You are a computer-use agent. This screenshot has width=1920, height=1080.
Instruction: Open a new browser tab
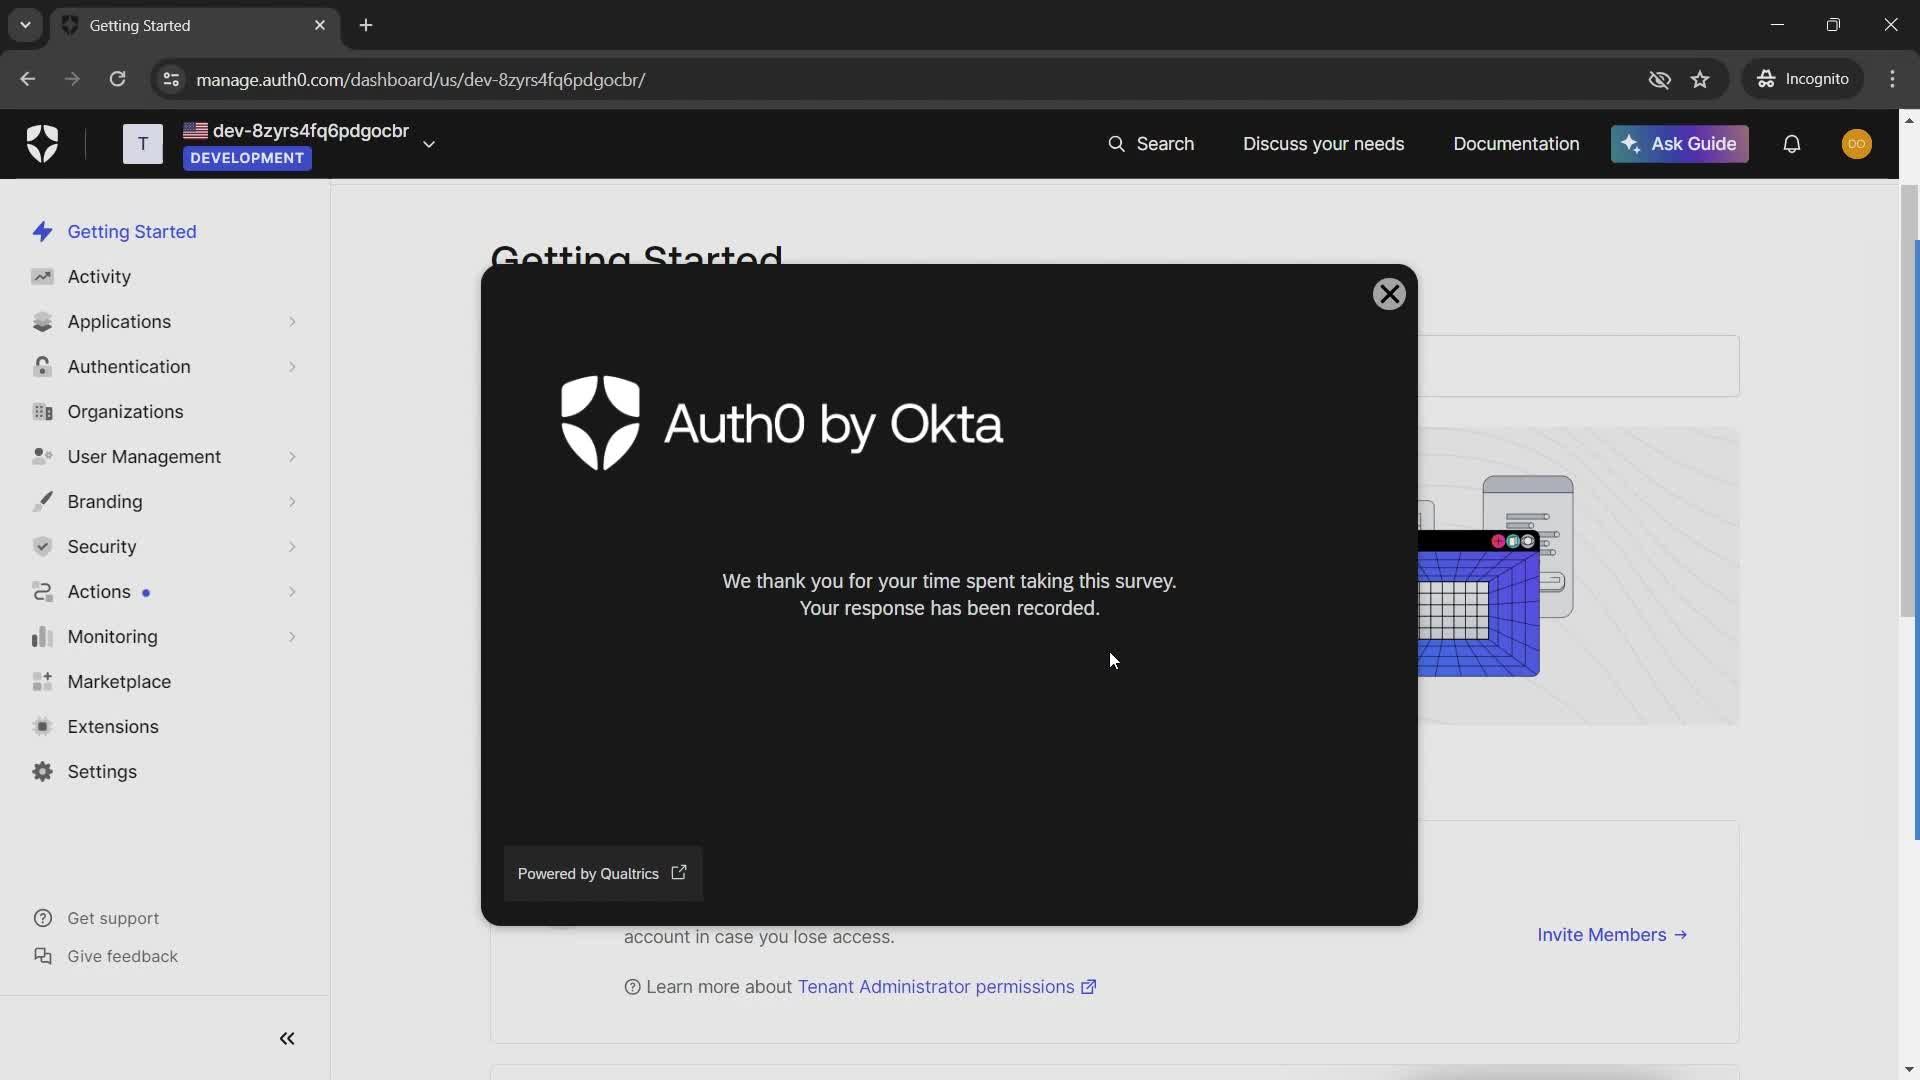(366, 25)
